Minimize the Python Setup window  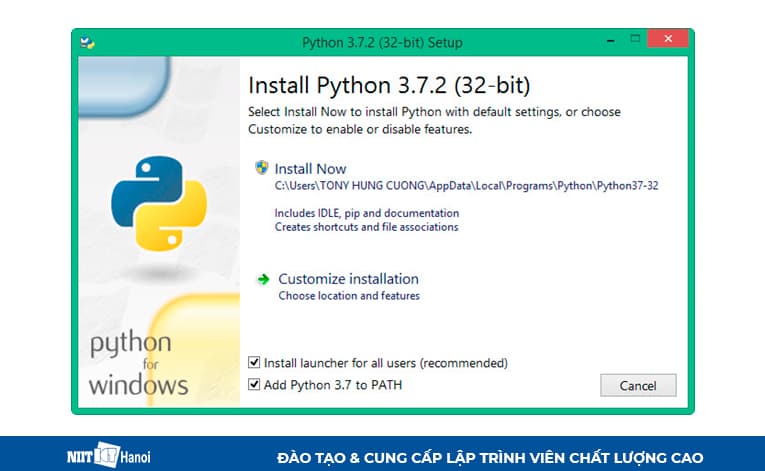pyautogui.click(x=610, y=40)
